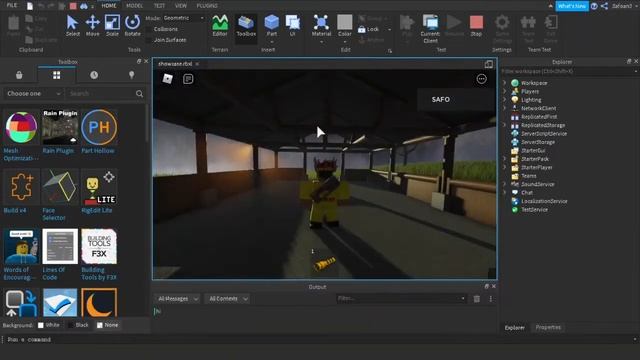This screenshot has height=360, width=640.
Task: Click the What's New button
Action: (572, 6)
